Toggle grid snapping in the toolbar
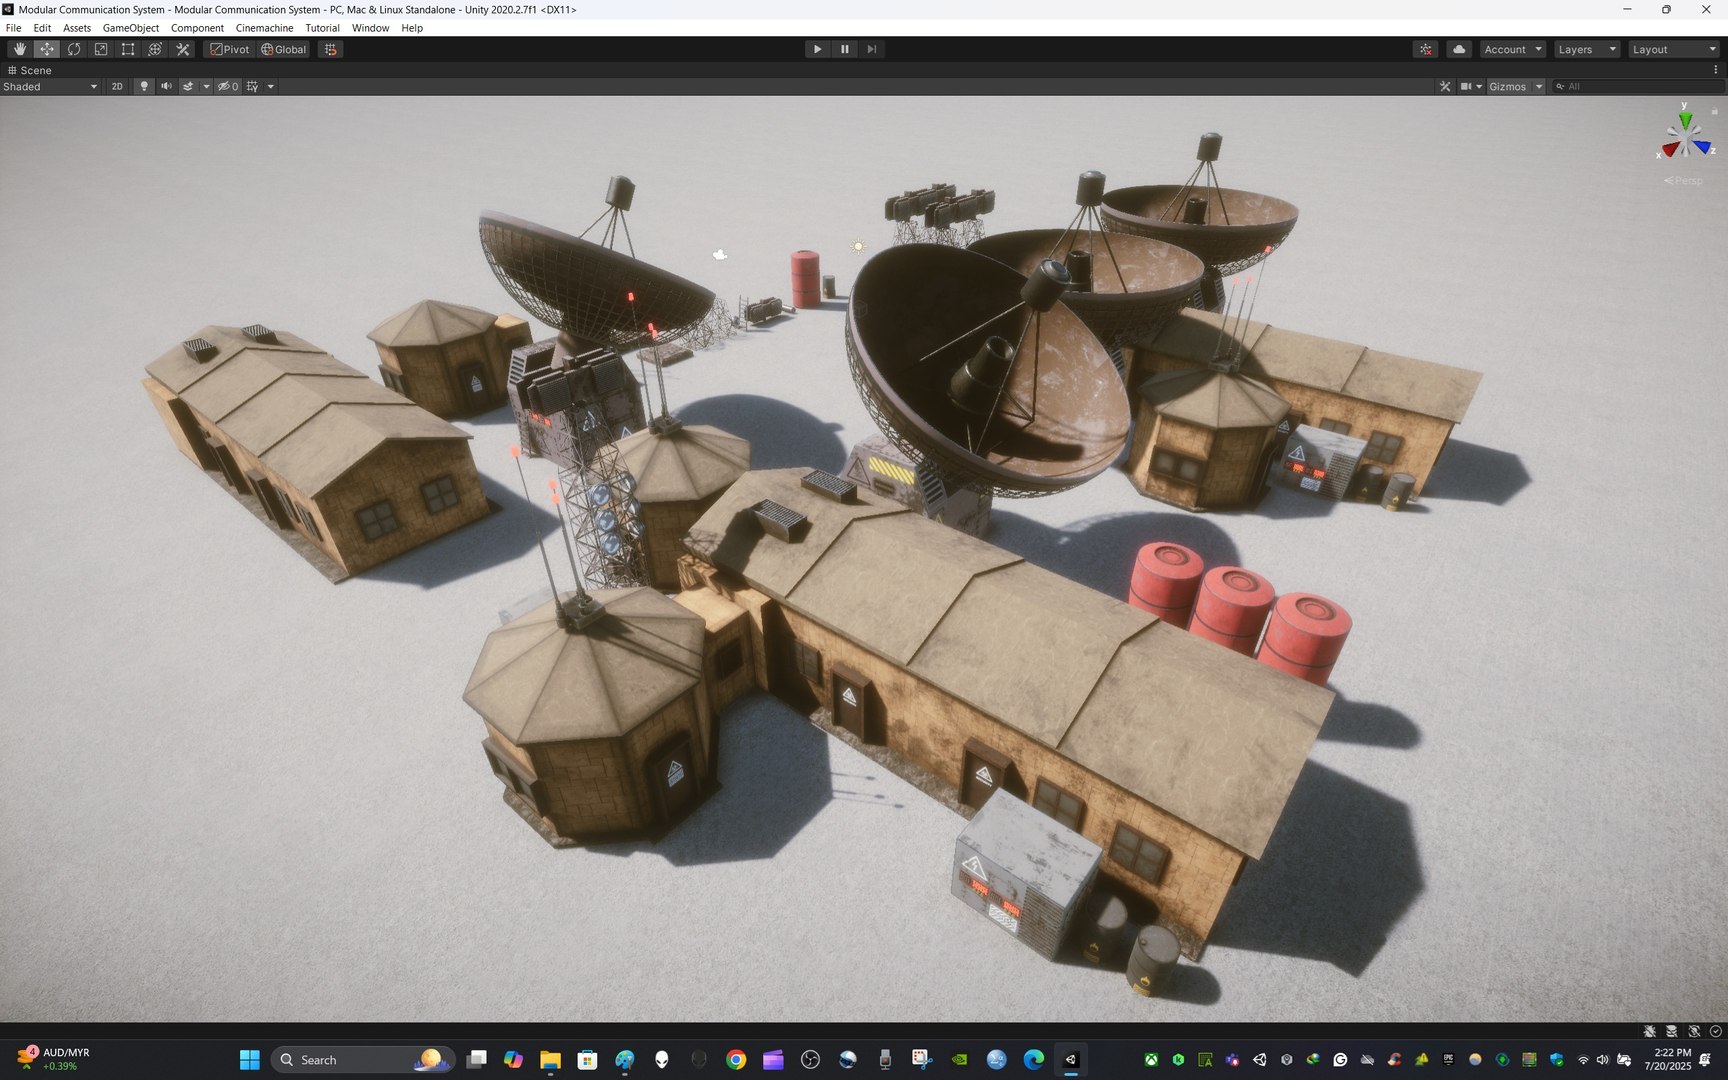1728x1080 pixels. (x=330, y=49)
